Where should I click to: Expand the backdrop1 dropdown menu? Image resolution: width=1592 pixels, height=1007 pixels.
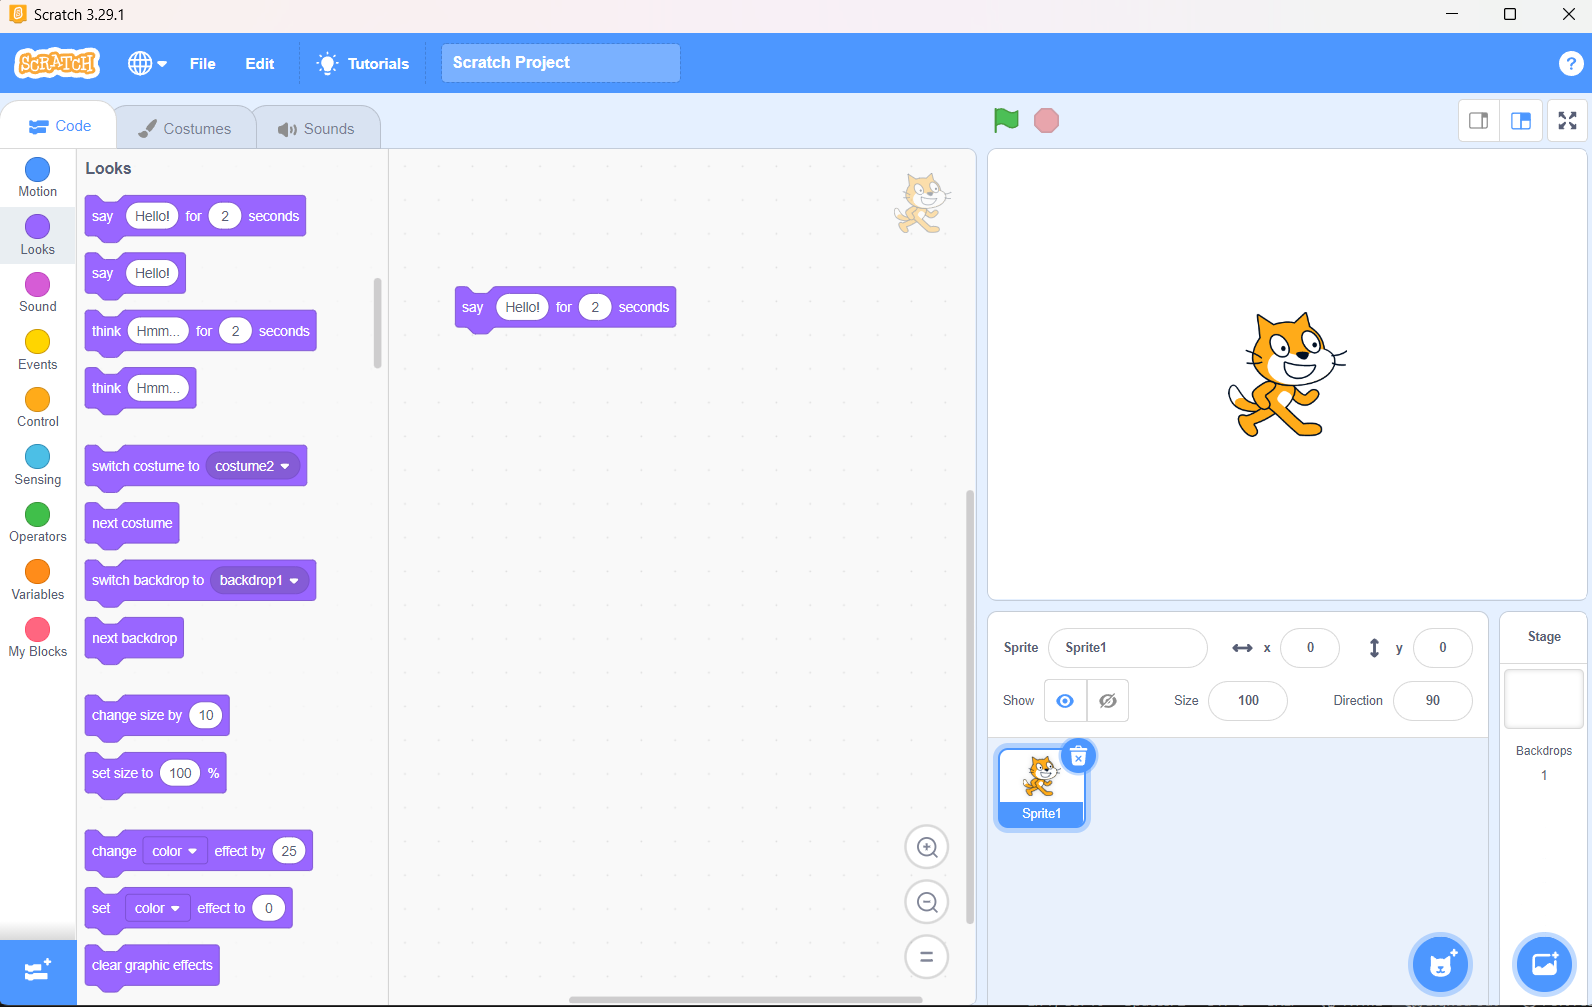tap(294, 581)
